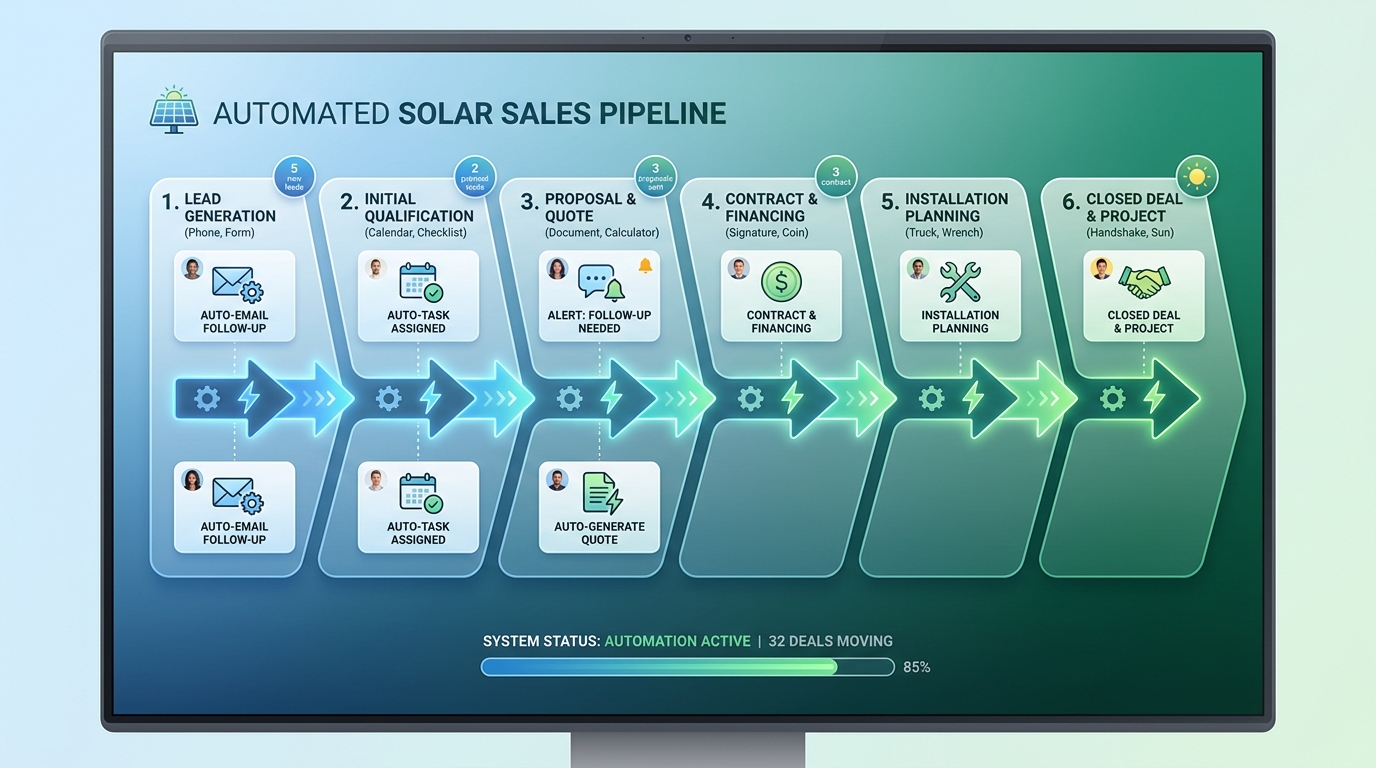Click the agent avatar on the Closed Deal card

1100,267
